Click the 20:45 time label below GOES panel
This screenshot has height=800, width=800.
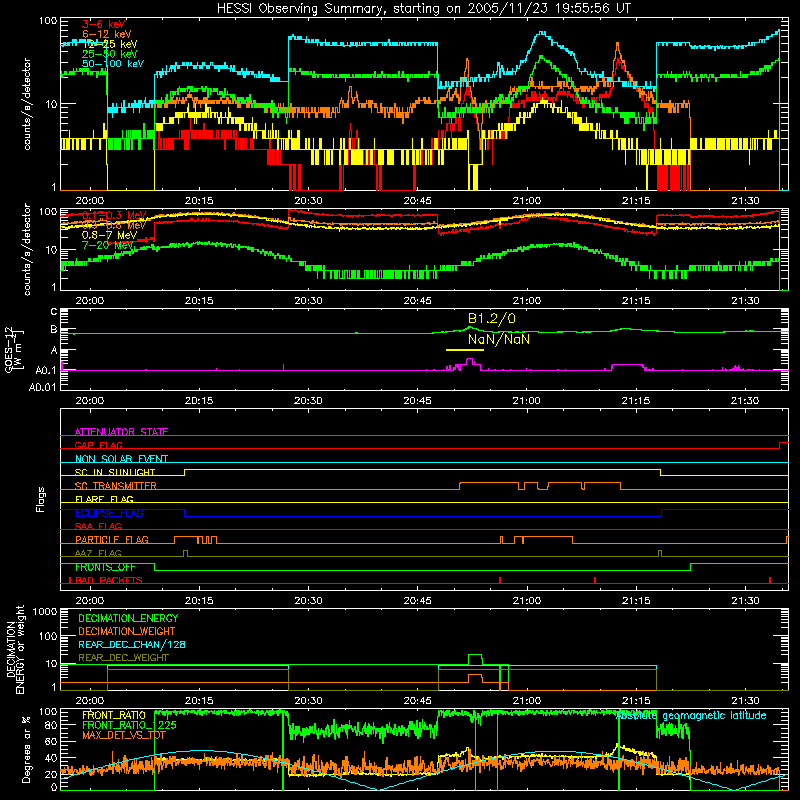[417, 401]
